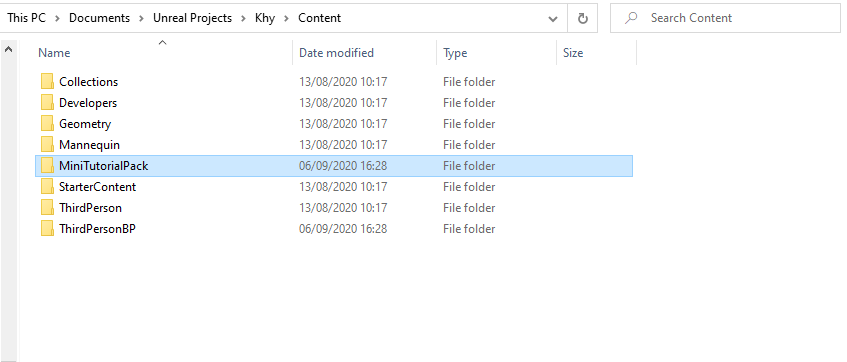847x362 pixels.
Task: Select the ThirdPersonBP folder icon
Action: tap(48, 229)
